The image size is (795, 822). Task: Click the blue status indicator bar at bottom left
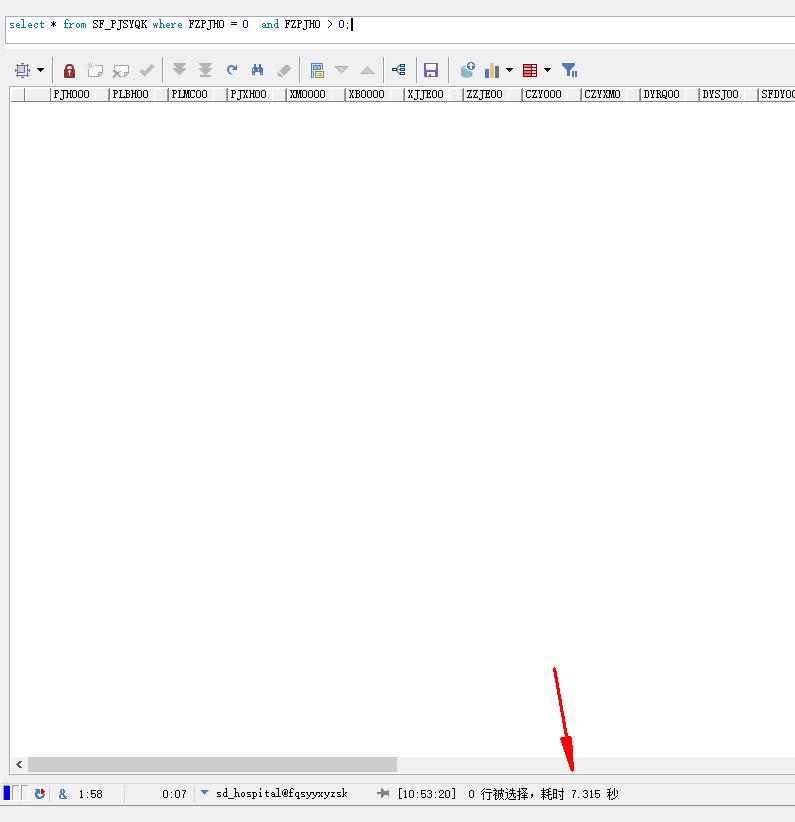[7, 793]
